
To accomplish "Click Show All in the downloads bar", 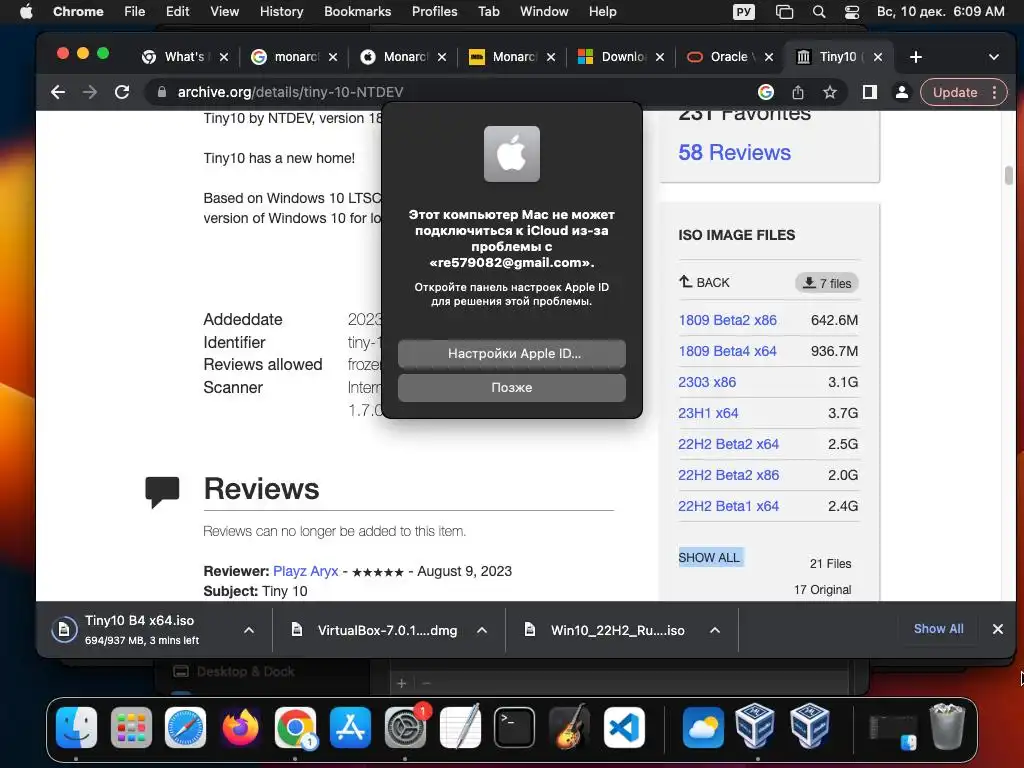I will 938,629.
